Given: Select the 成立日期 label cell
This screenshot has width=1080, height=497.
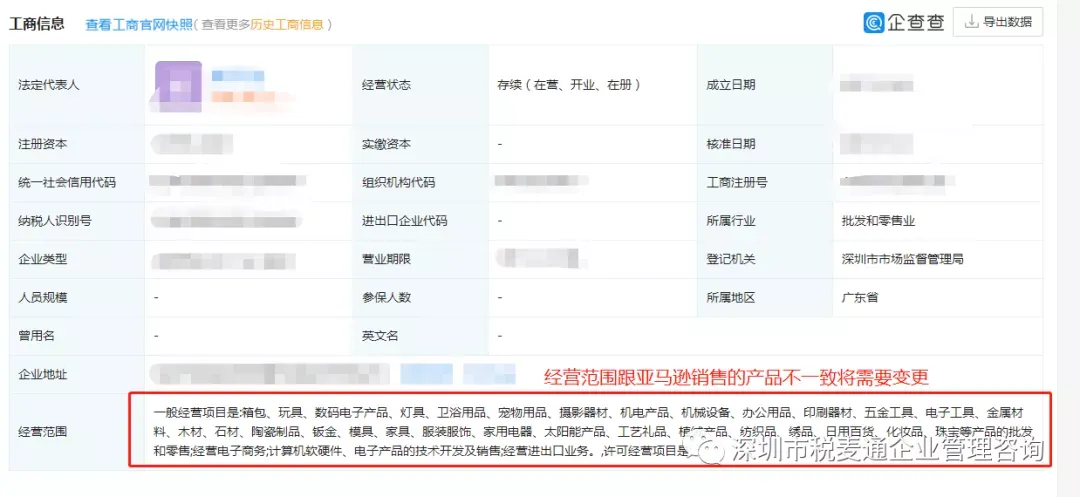Looking at the screenshot, I should pos(765,85).
